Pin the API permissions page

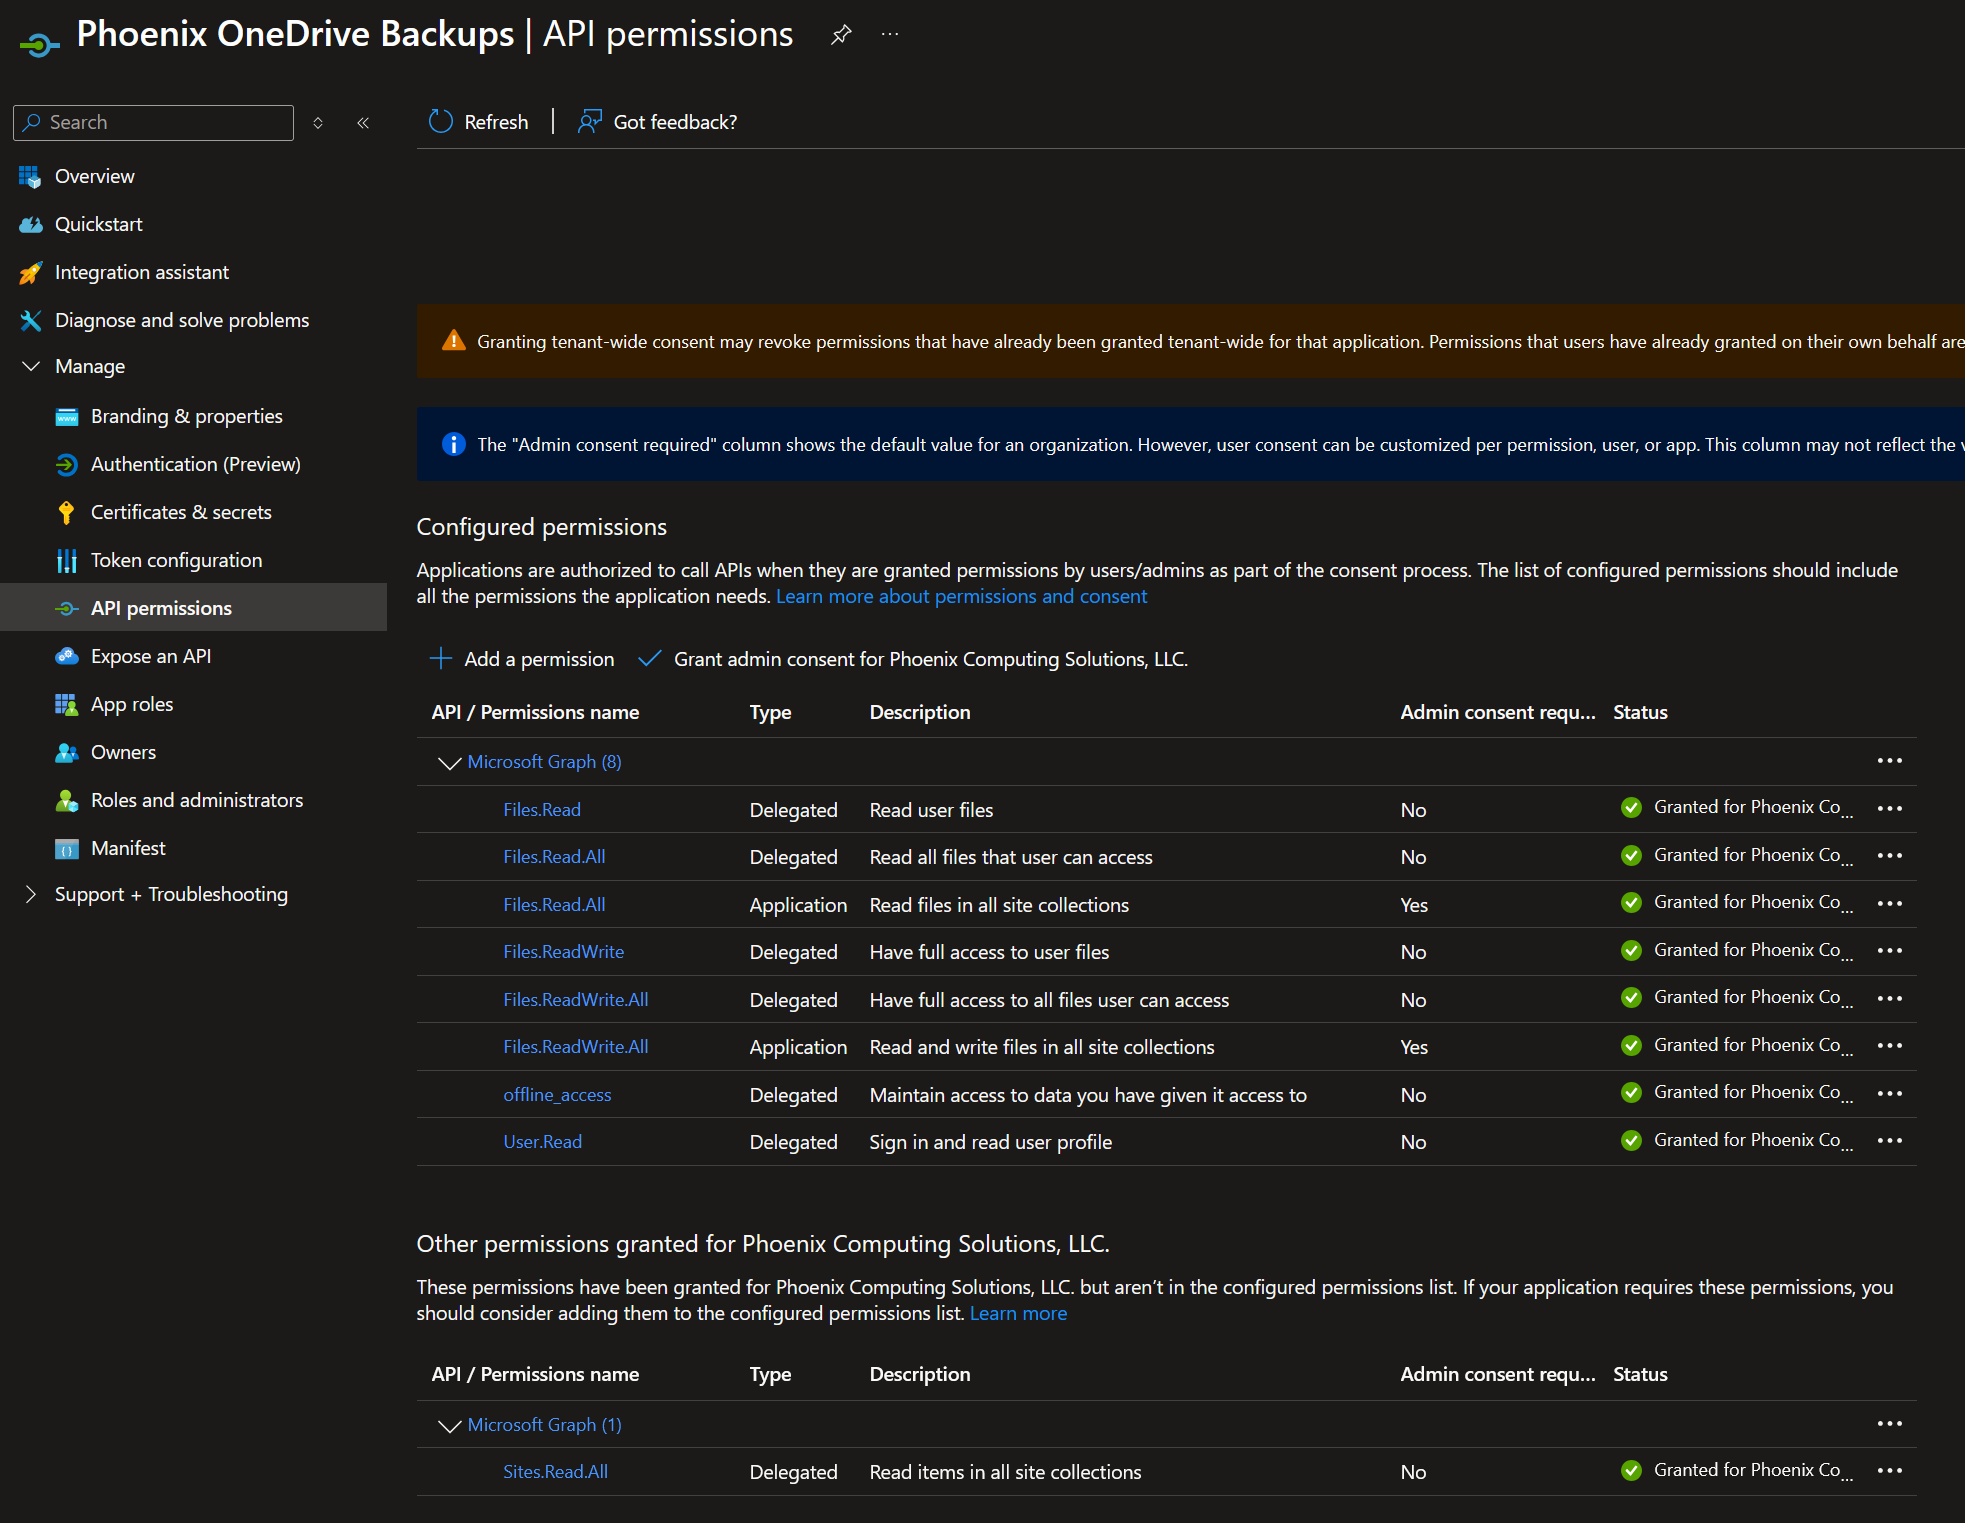tap(841, 35)
